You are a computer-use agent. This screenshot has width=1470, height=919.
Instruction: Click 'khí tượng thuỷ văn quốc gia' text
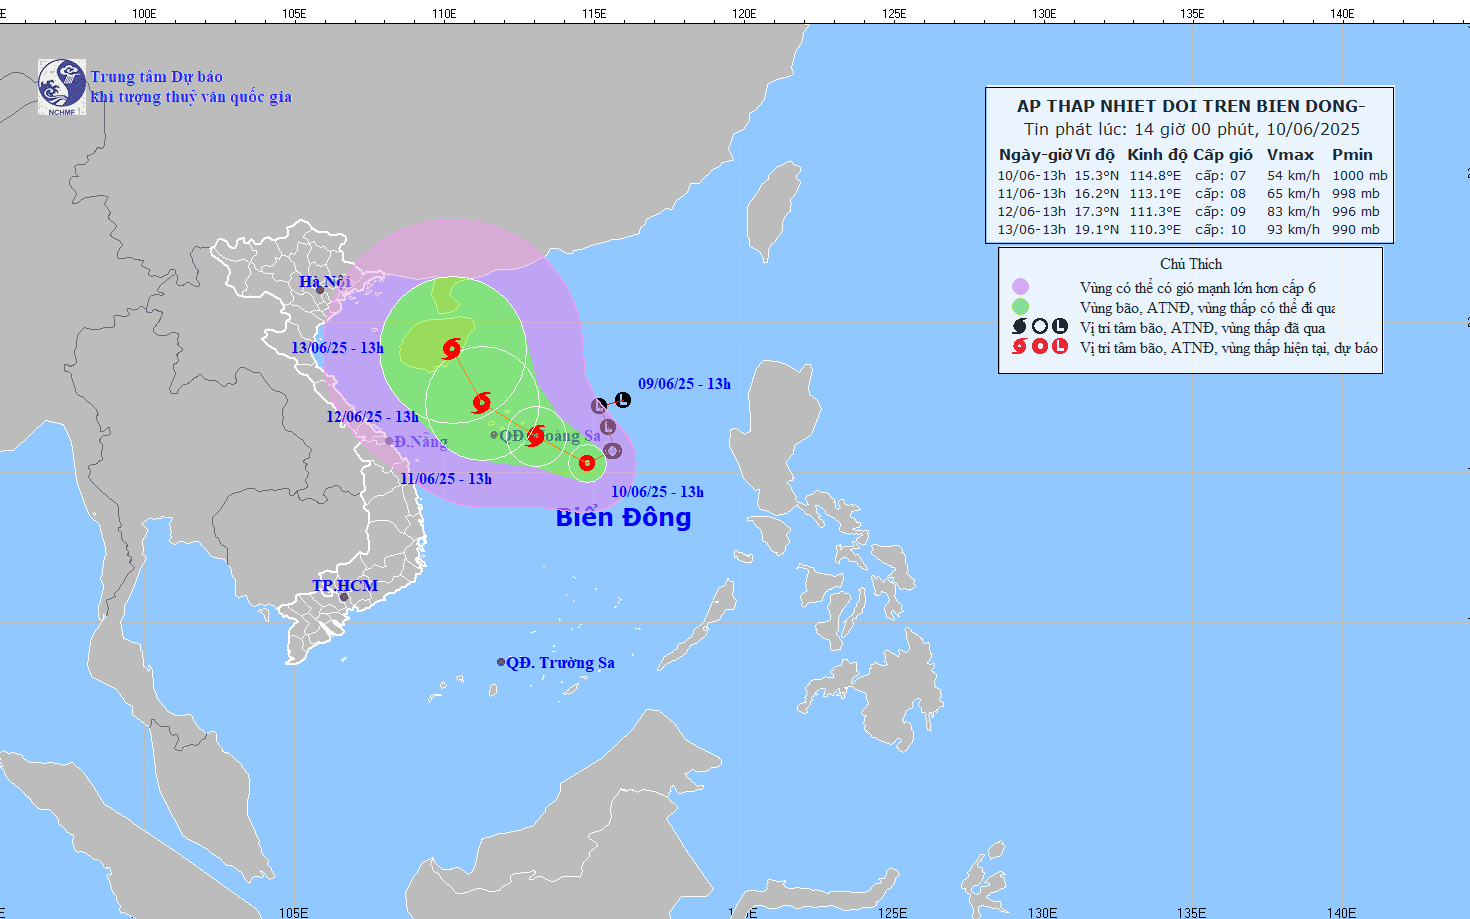coord(191,97)
